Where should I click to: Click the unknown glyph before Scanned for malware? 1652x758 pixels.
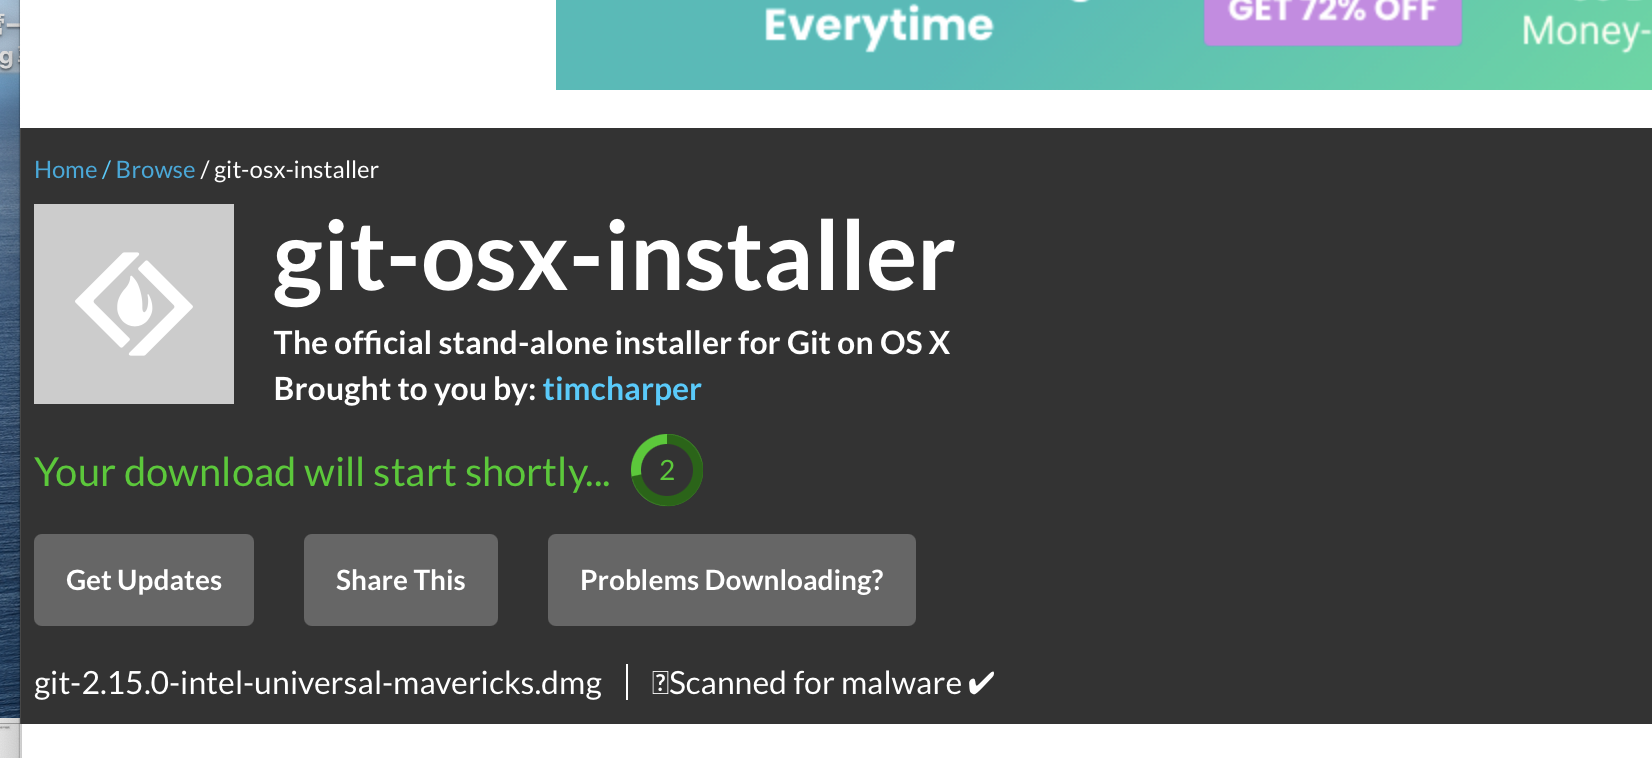point(660,683)
